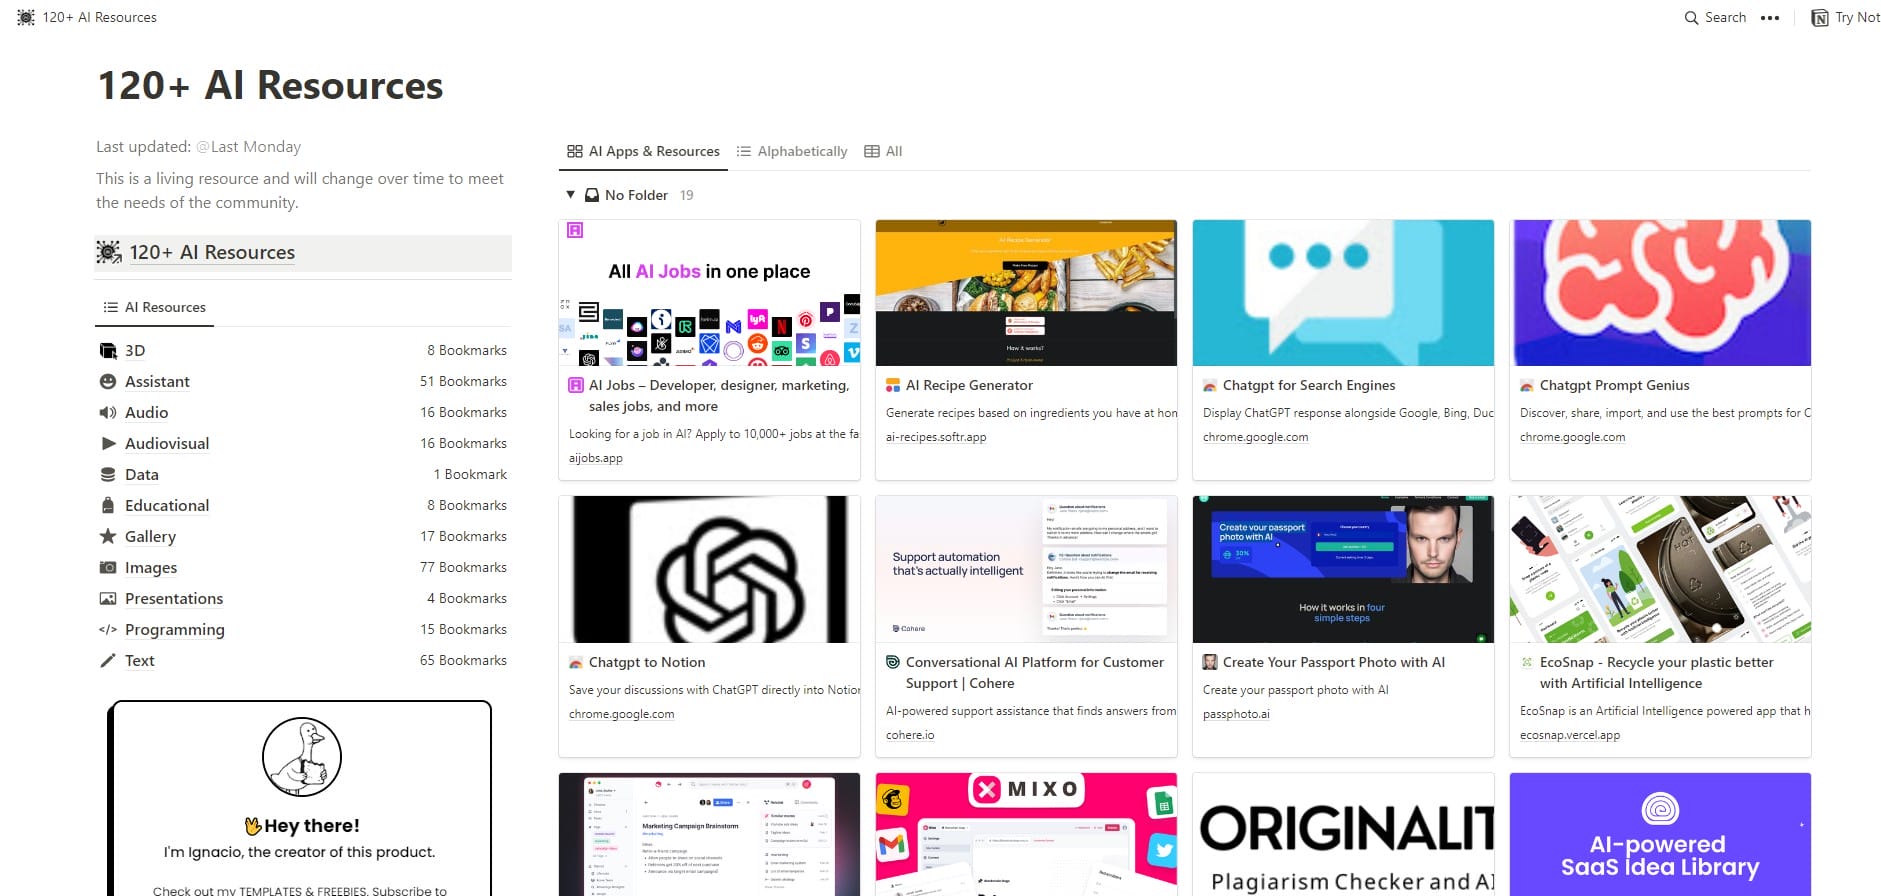Click the Educational backpack icon
This screenshot has height=896, width=1881.
point(108,506)
